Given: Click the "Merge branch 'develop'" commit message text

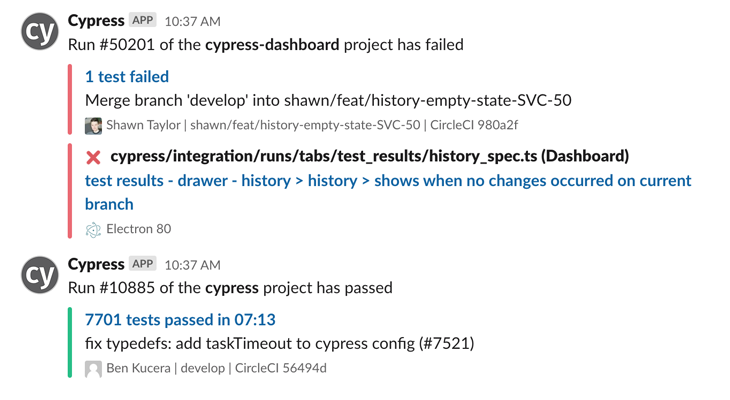Looking at the screenshot, I should tap(328, 100).
